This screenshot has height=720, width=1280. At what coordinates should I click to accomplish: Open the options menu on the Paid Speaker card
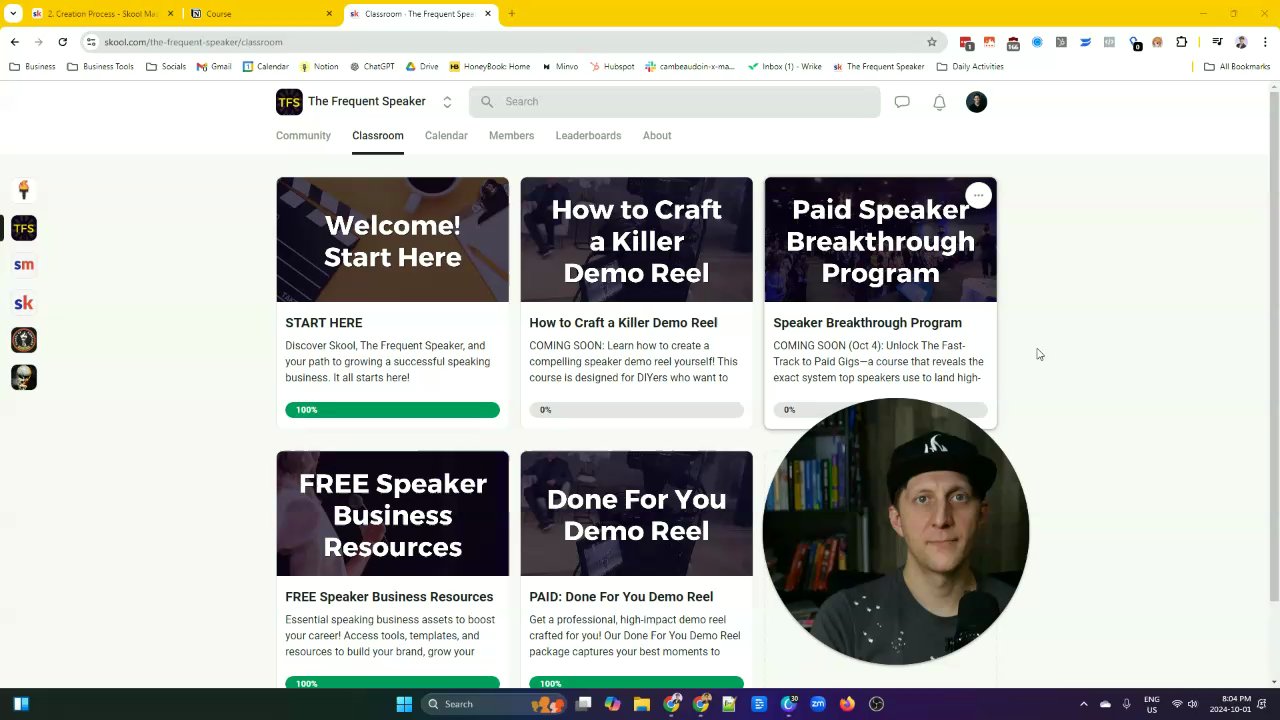point(978,195)
